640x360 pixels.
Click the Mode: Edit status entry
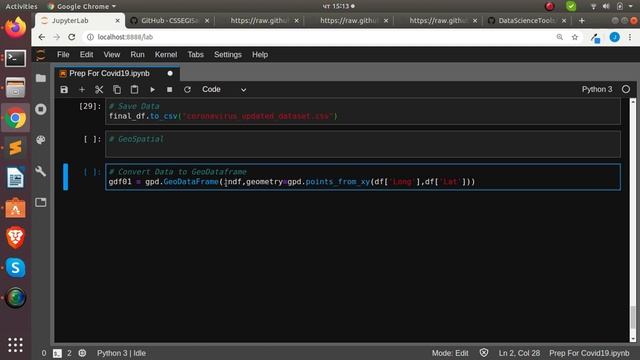coord(450,353)
